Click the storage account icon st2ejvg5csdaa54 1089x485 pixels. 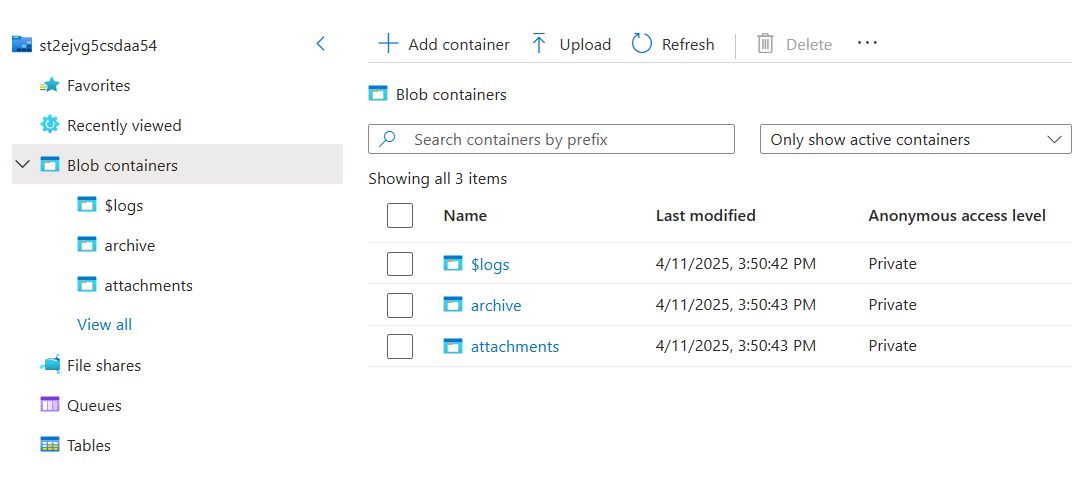tap(22, 45)
